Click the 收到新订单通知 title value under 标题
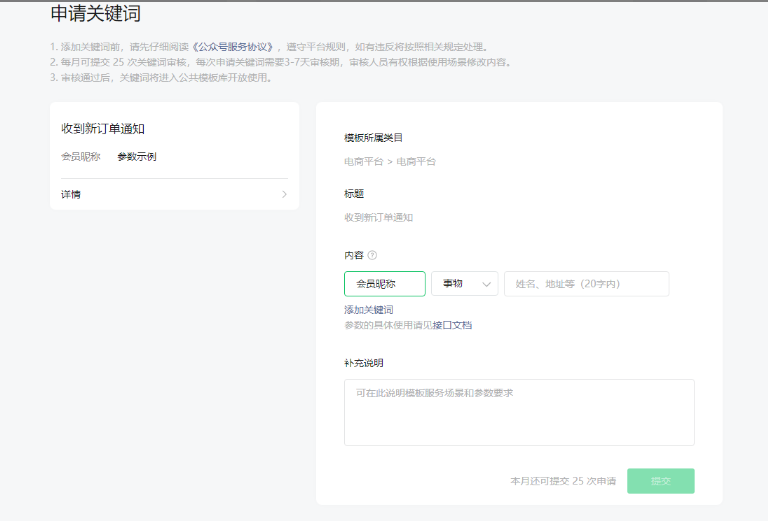 tap(378, 217)
